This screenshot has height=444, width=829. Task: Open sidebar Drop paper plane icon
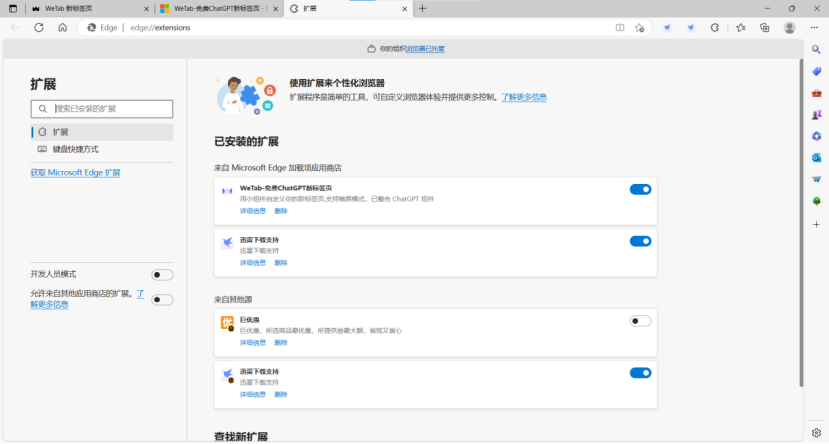click(816, 180)
